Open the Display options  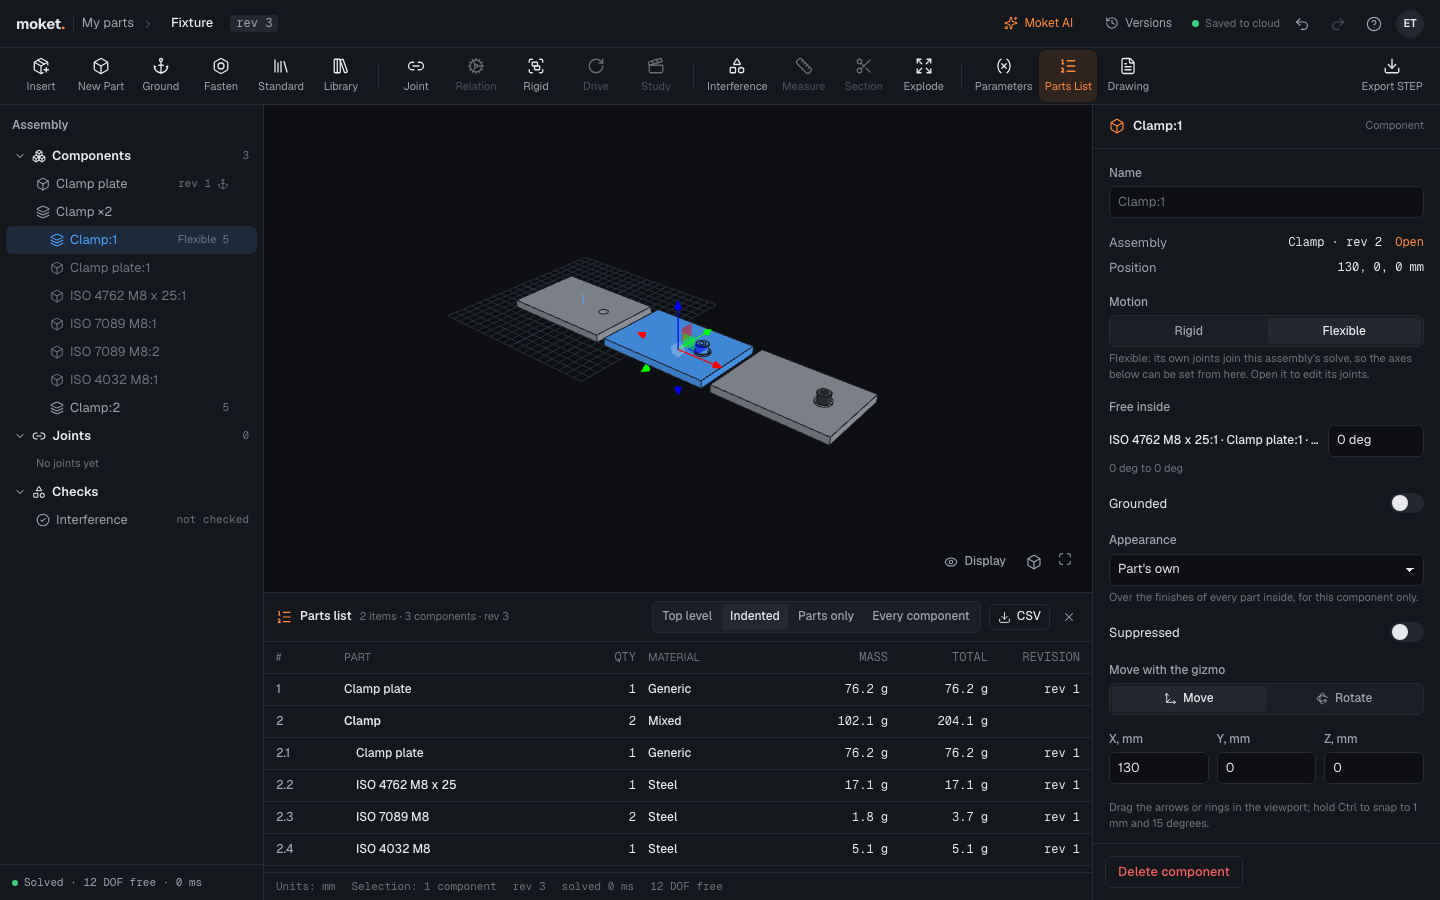click(x=975, y=561)
